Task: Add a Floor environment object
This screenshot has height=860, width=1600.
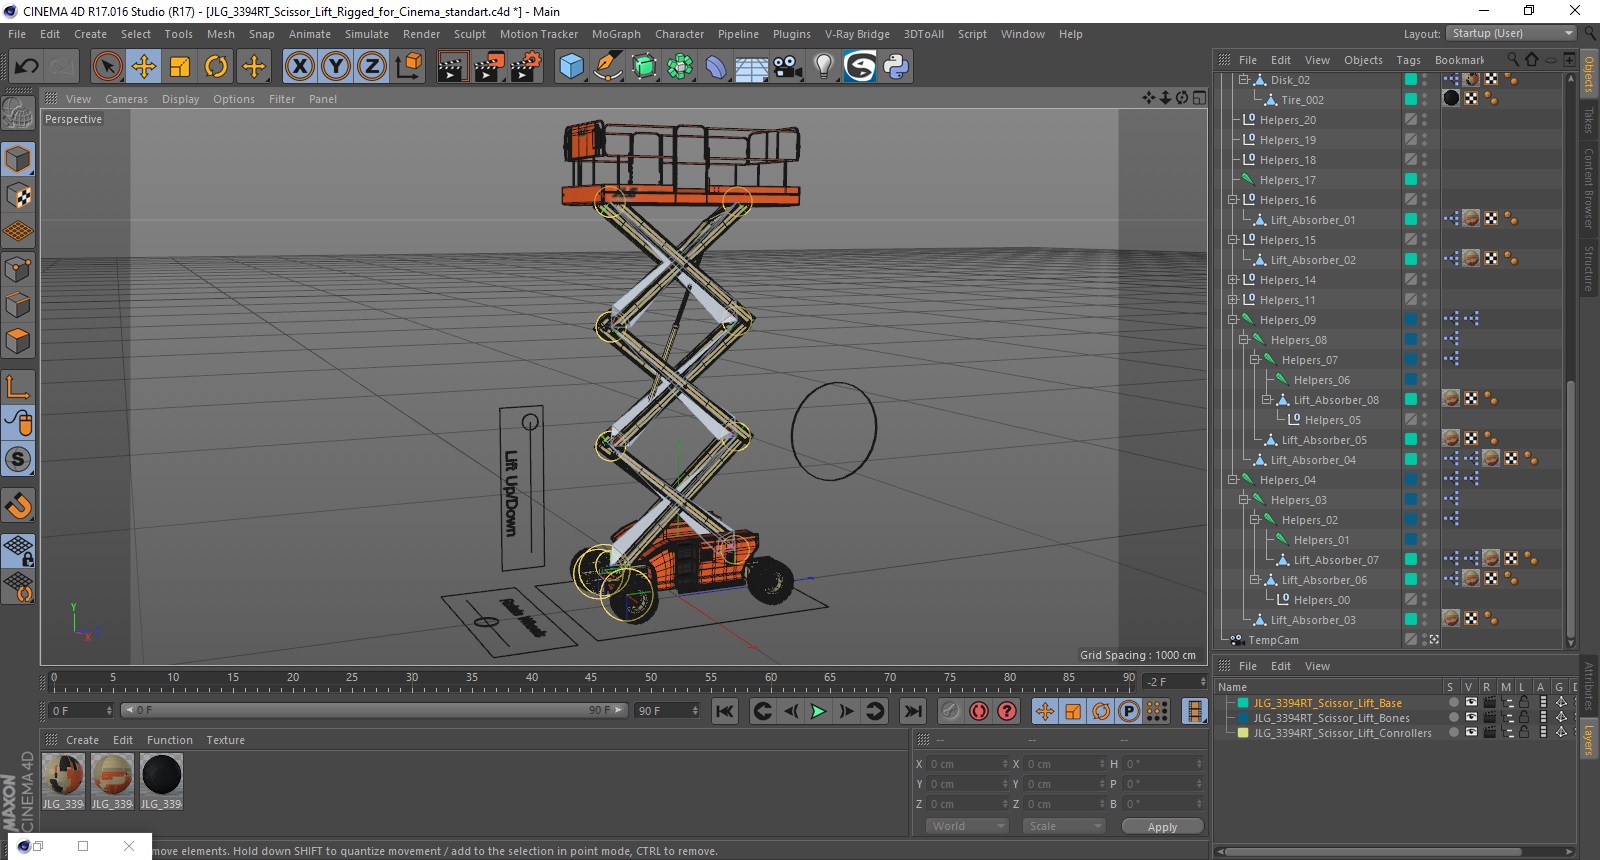Action: tap(752, 67)
